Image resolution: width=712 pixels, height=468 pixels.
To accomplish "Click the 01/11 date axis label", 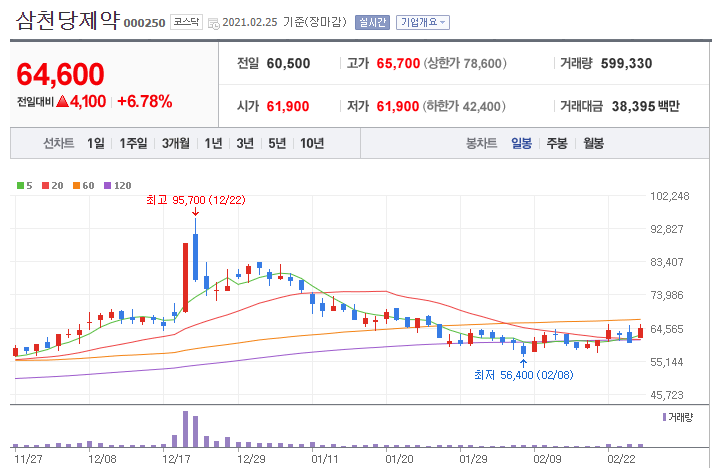I will click(x=325, y=459).
